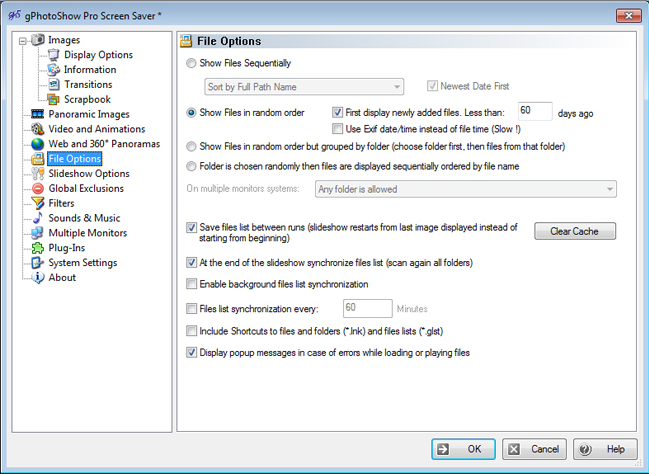Open Slideshow Options in the tree
649x474 pixels.
pos(88,174)
